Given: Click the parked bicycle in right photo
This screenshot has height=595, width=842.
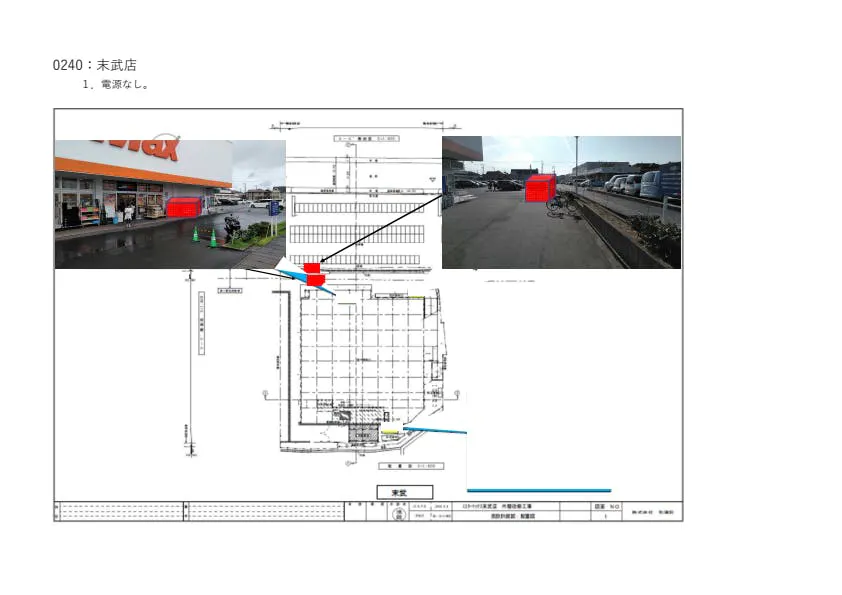Looking at the screenshot, I should tap(560, 203).
